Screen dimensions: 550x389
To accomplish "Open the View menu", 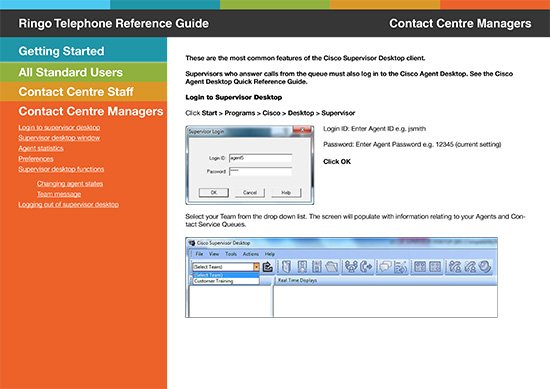I will [214, 254].
